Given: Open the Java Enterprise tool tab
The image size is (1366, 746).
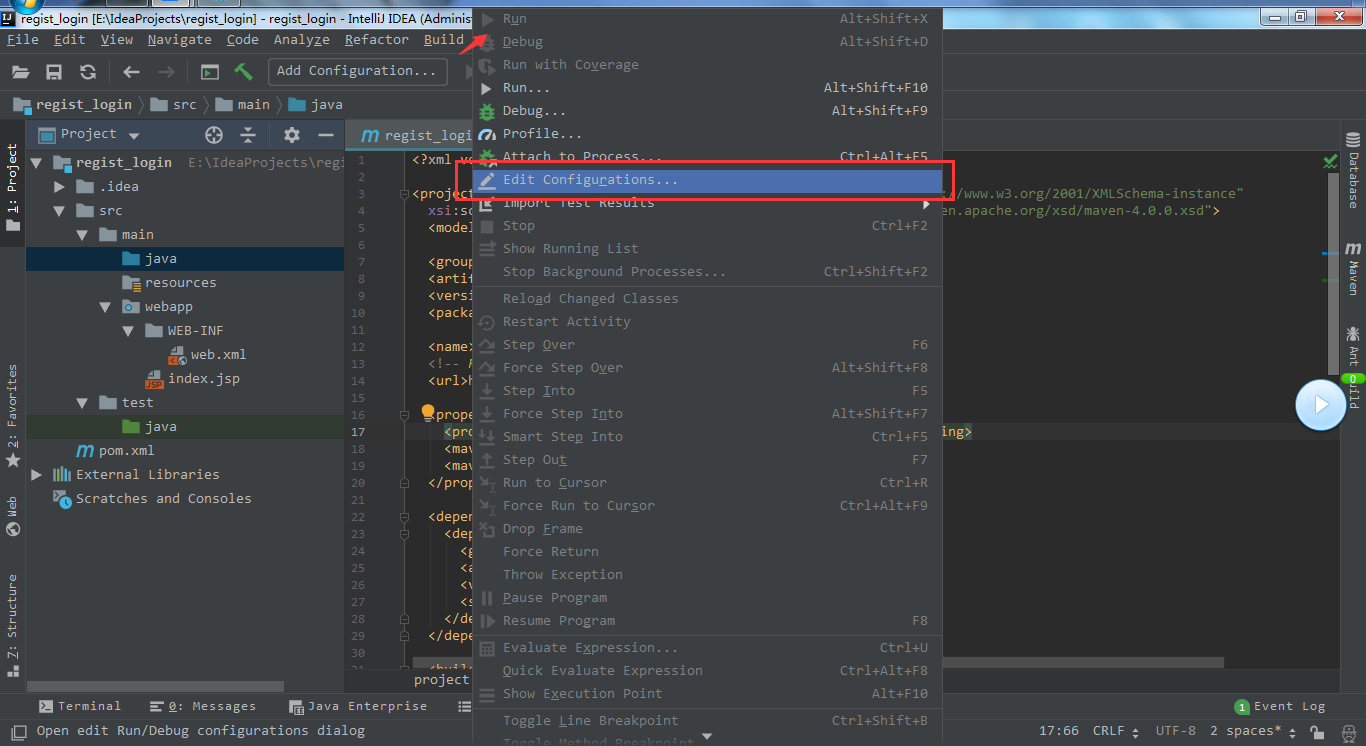Looking at the screenshot, I should [358, 706].
